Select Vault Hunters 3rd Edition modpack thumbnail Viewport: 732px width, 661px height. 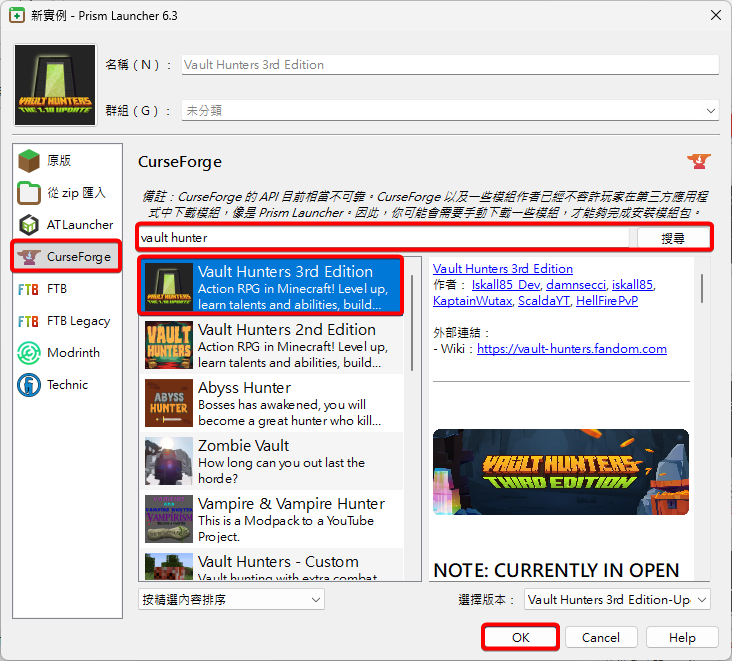point(169,287)
